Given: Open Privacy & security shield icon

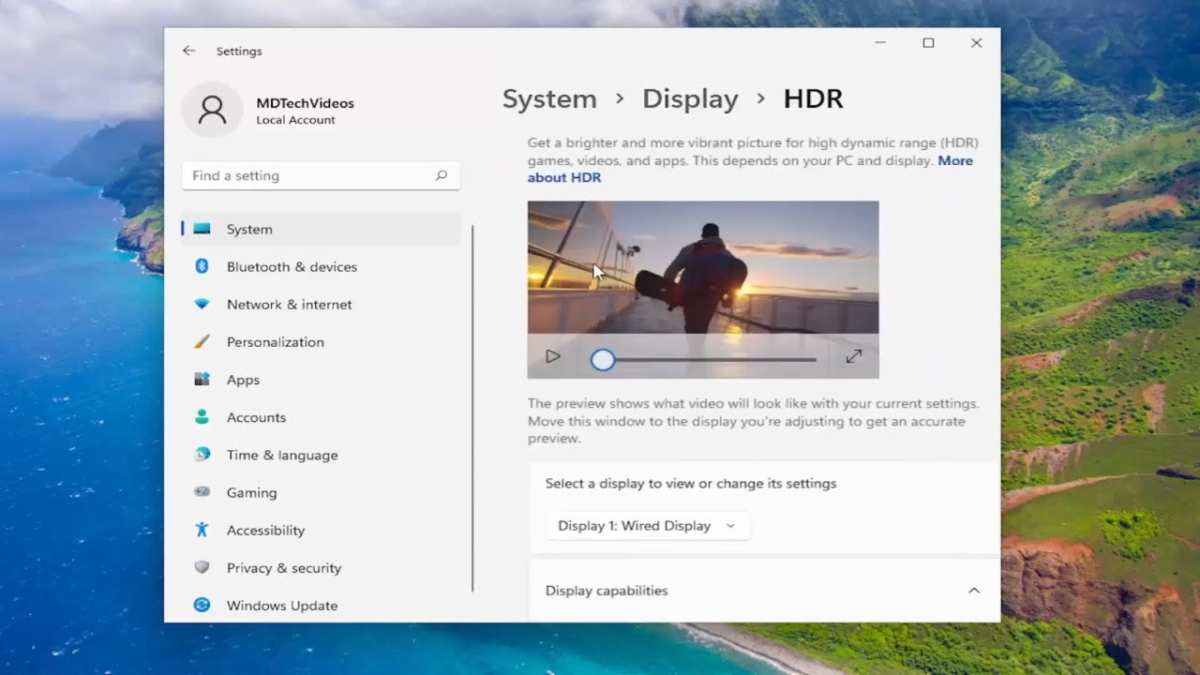Looking at the screenshot, I should point(202,567).
